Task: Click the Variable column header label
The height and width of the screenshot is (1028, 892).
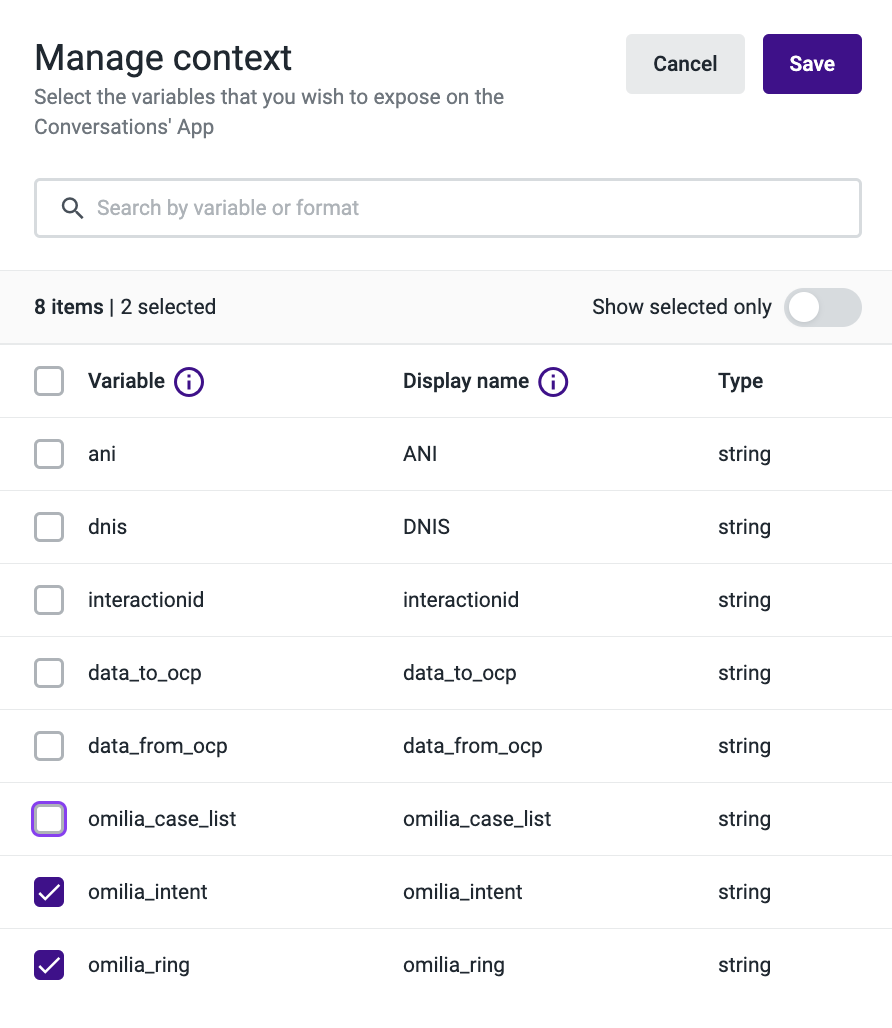Action: (x=126, y=381)
